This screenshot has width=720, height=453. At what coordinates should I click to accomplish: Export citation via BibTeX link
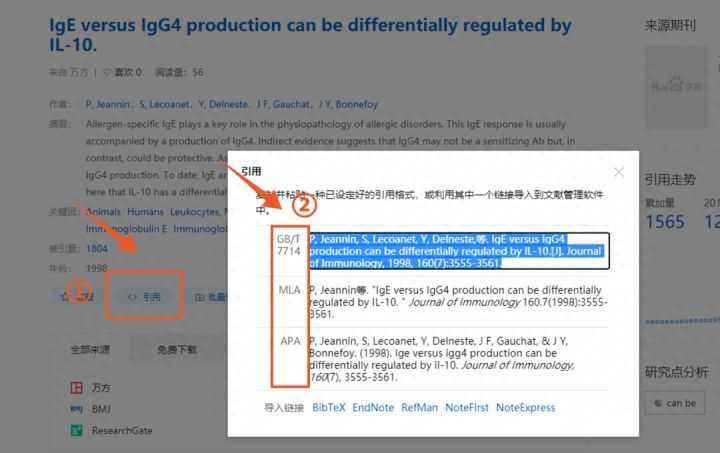pos(329,408)
